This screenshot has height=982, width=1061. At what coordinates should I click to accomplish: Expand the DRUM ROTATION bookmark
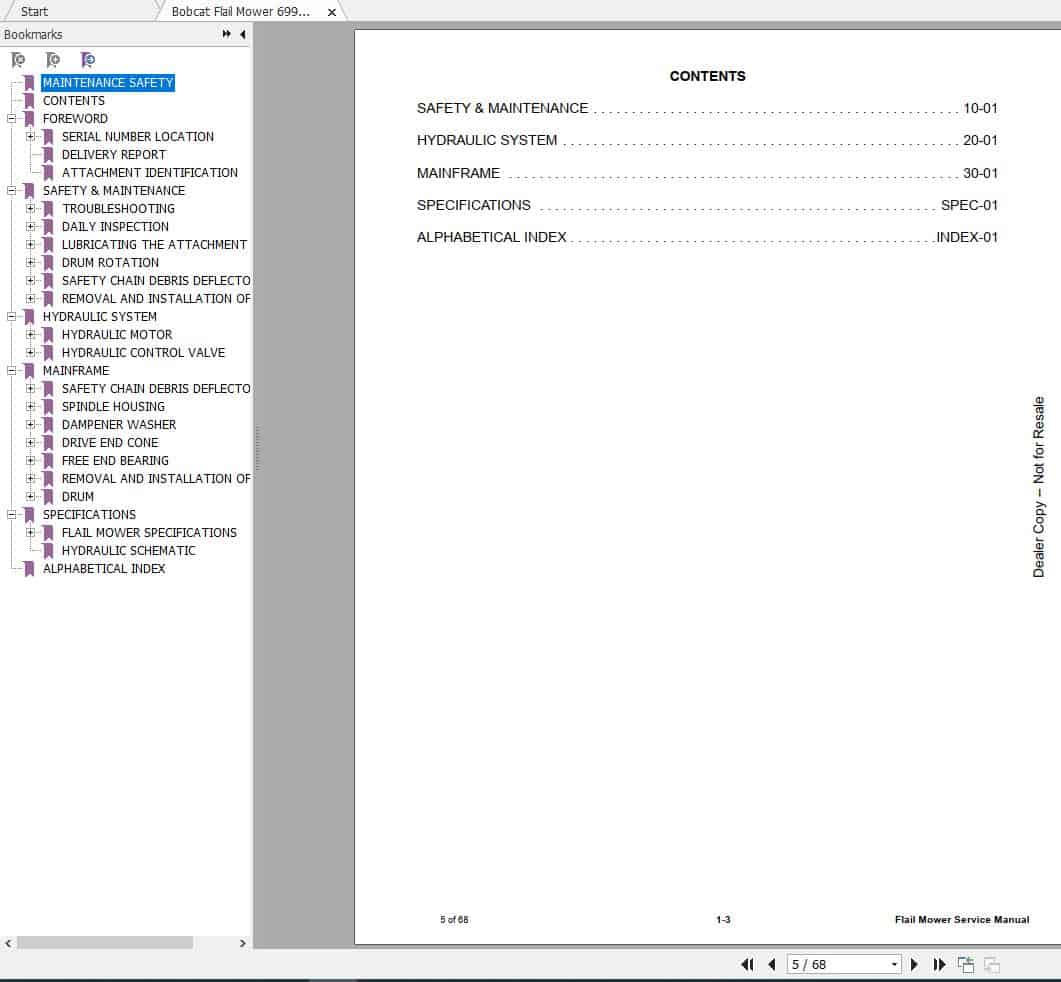tap(30, 262)
